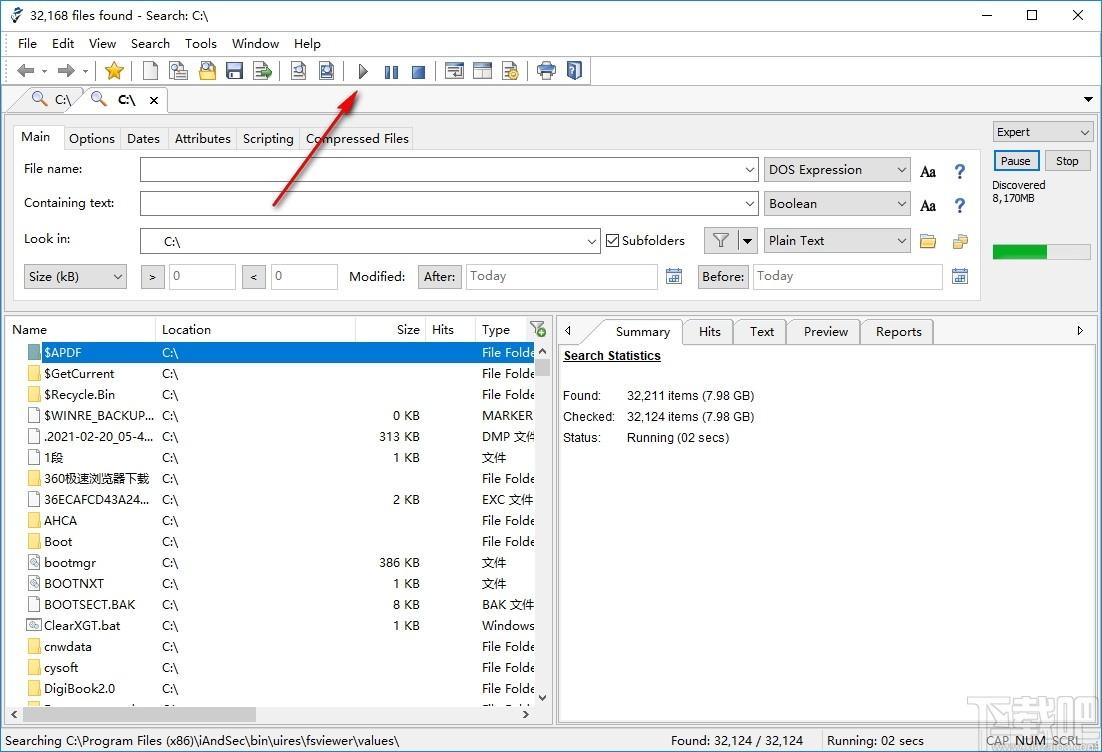Toggle case sensitivity Aa for File name

click(x=928, y=171)
